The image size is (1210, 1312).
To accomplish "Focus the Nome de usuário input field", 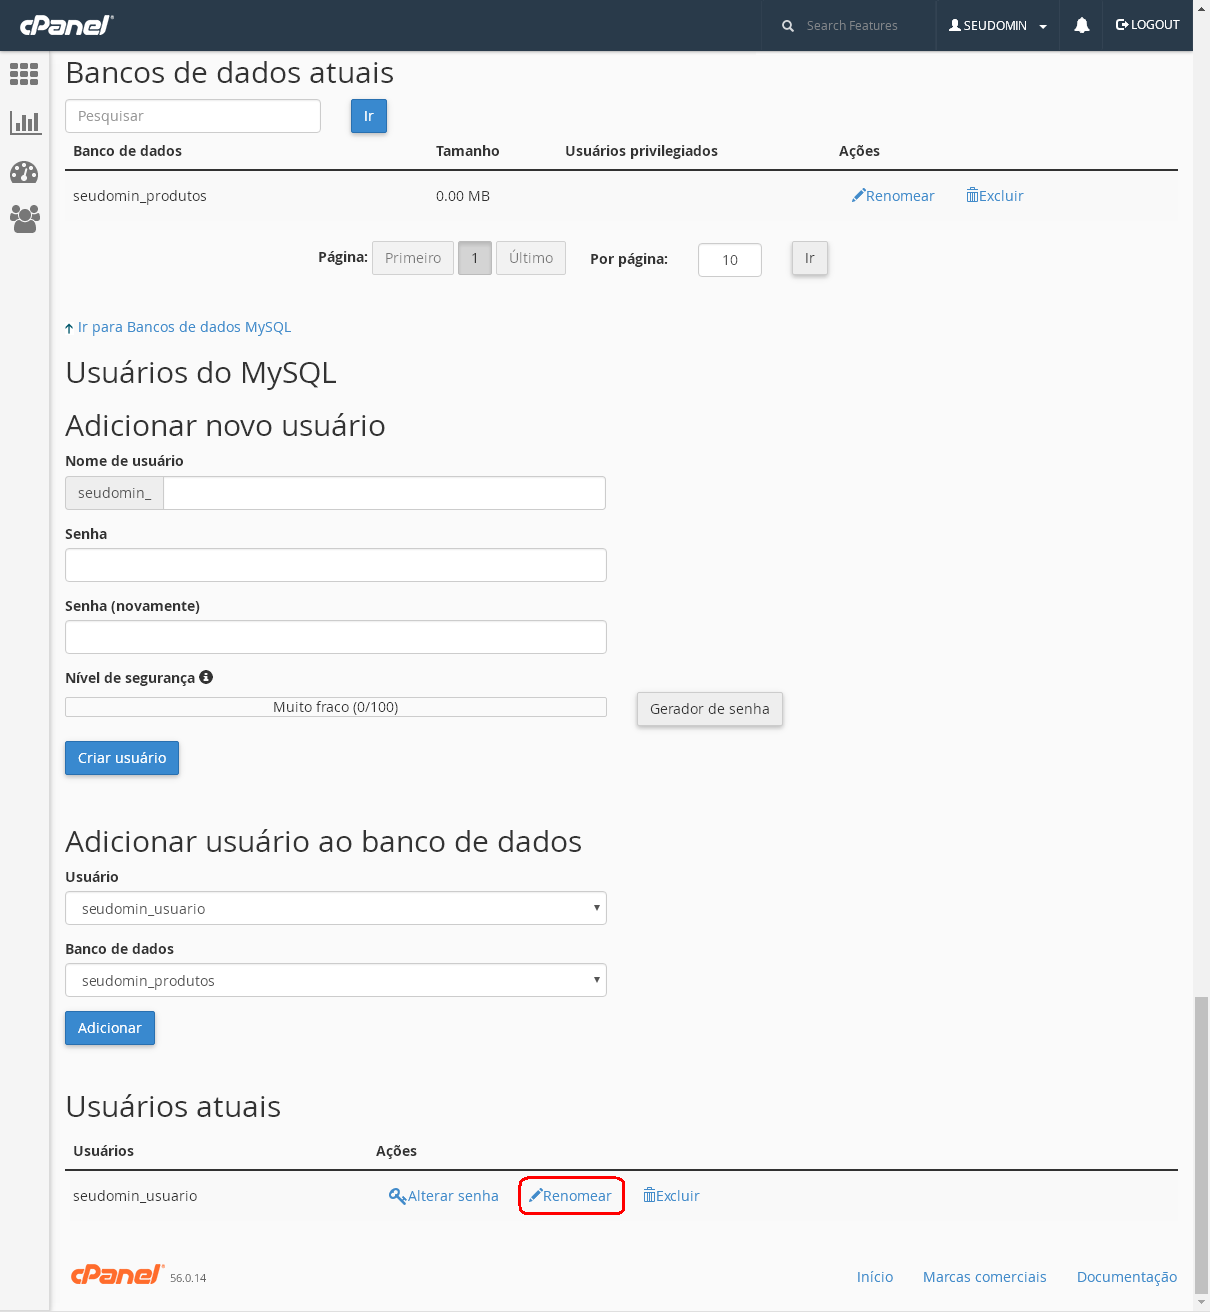I will [x=384, y=493].
